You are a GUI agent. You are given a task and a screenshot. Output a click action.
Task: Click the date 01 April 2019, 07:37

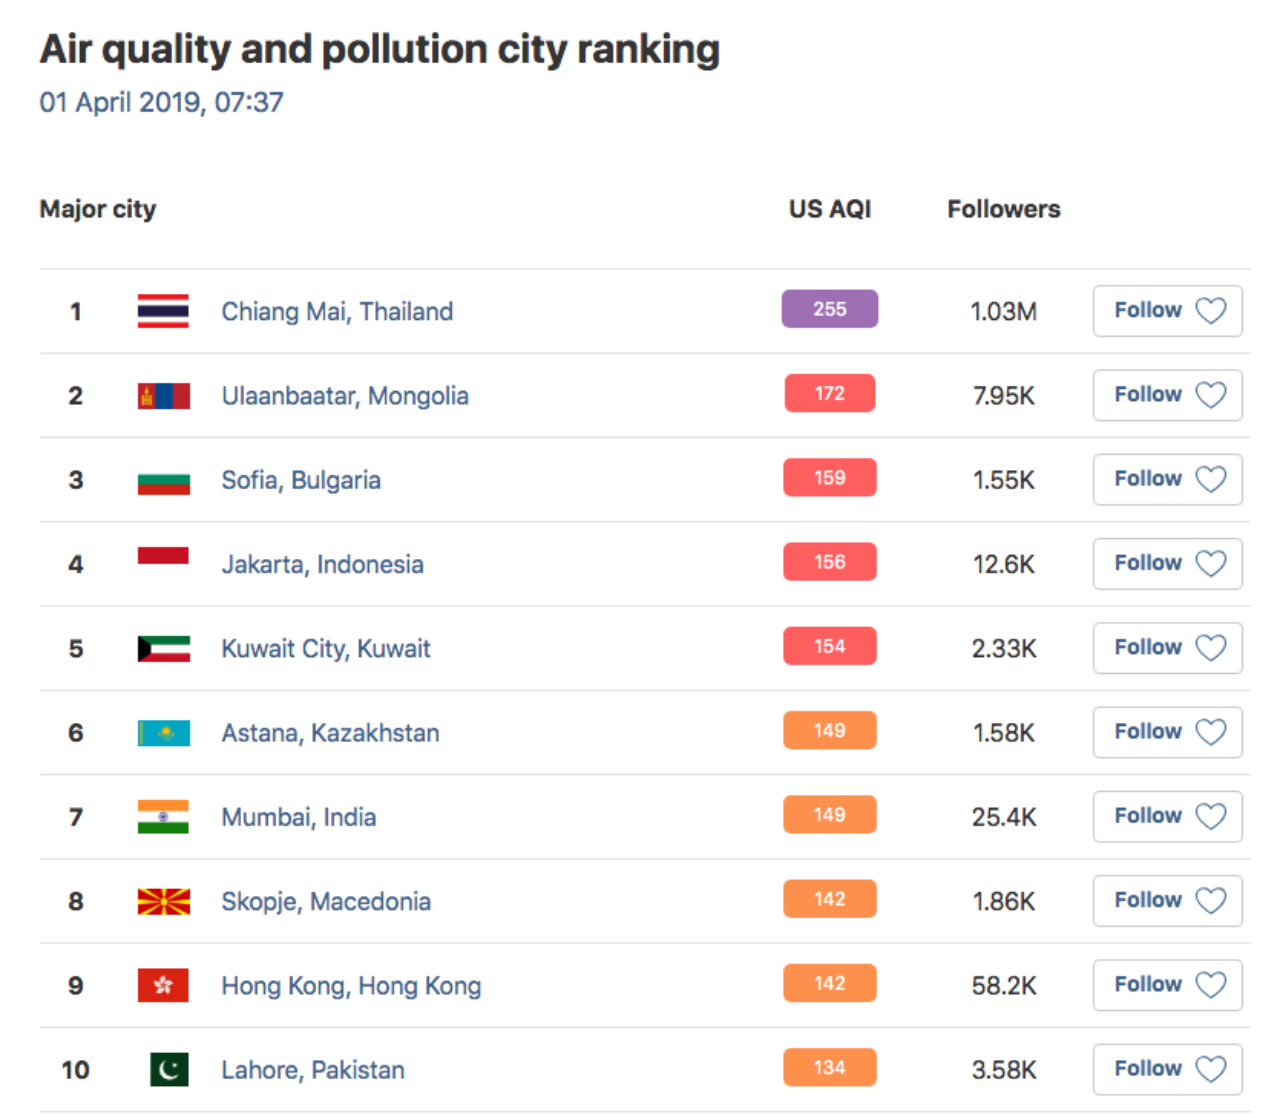click(x=161, y=102)
